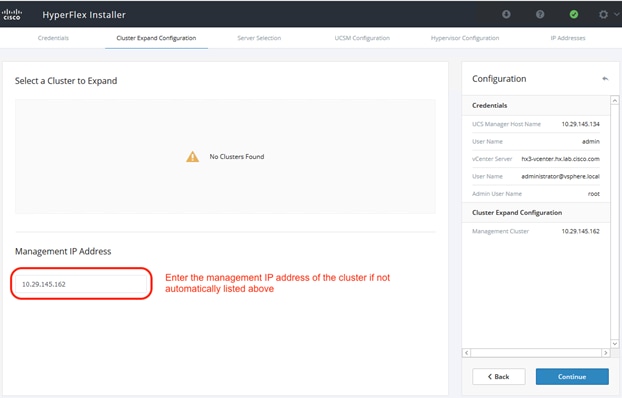
Task: Click the Admin User Name label
Action: 497,194
